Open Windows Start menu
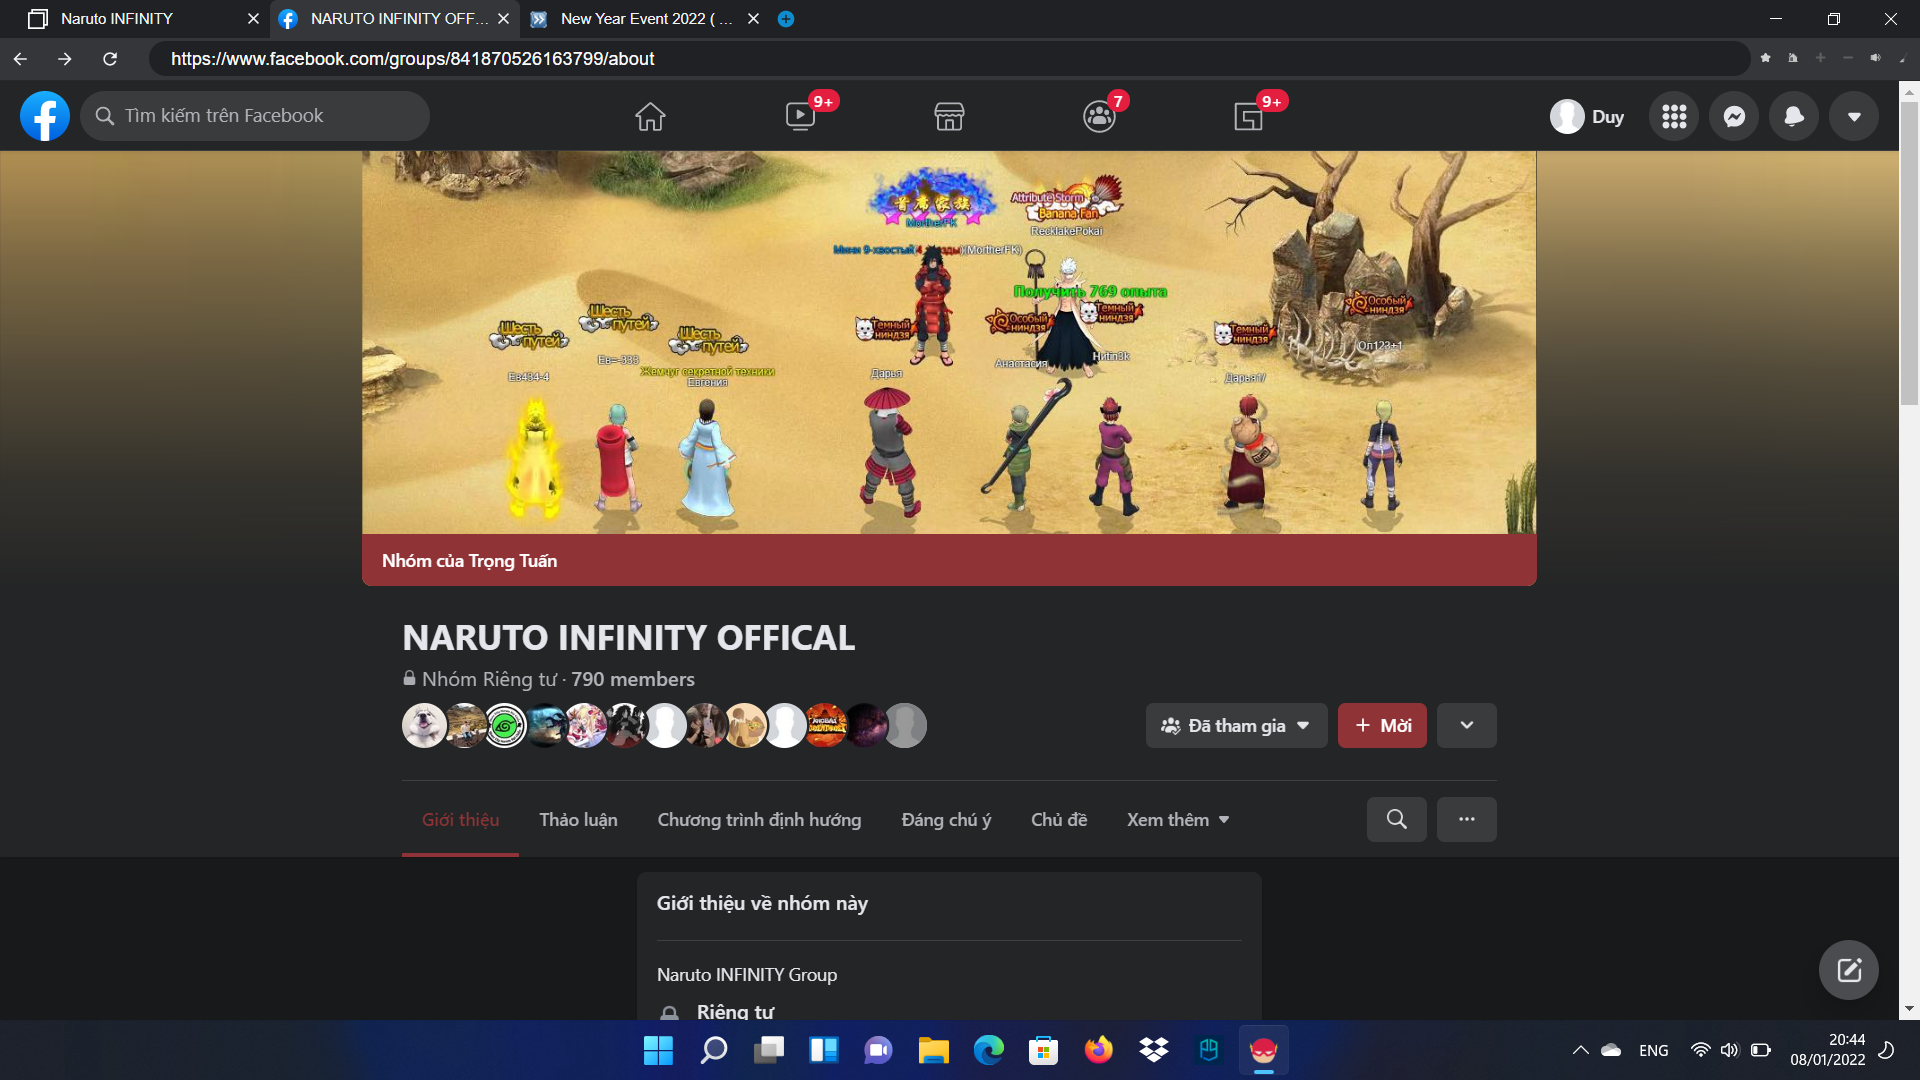This screenshot has width=1920, height=1080. [x=658, y=1050]
